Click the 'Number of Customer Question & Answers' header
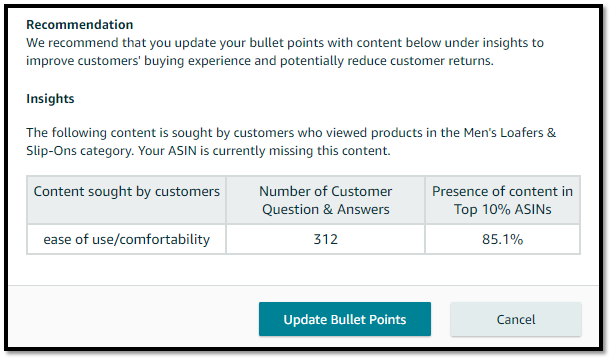The image size is (612, 360). [326, 200]
